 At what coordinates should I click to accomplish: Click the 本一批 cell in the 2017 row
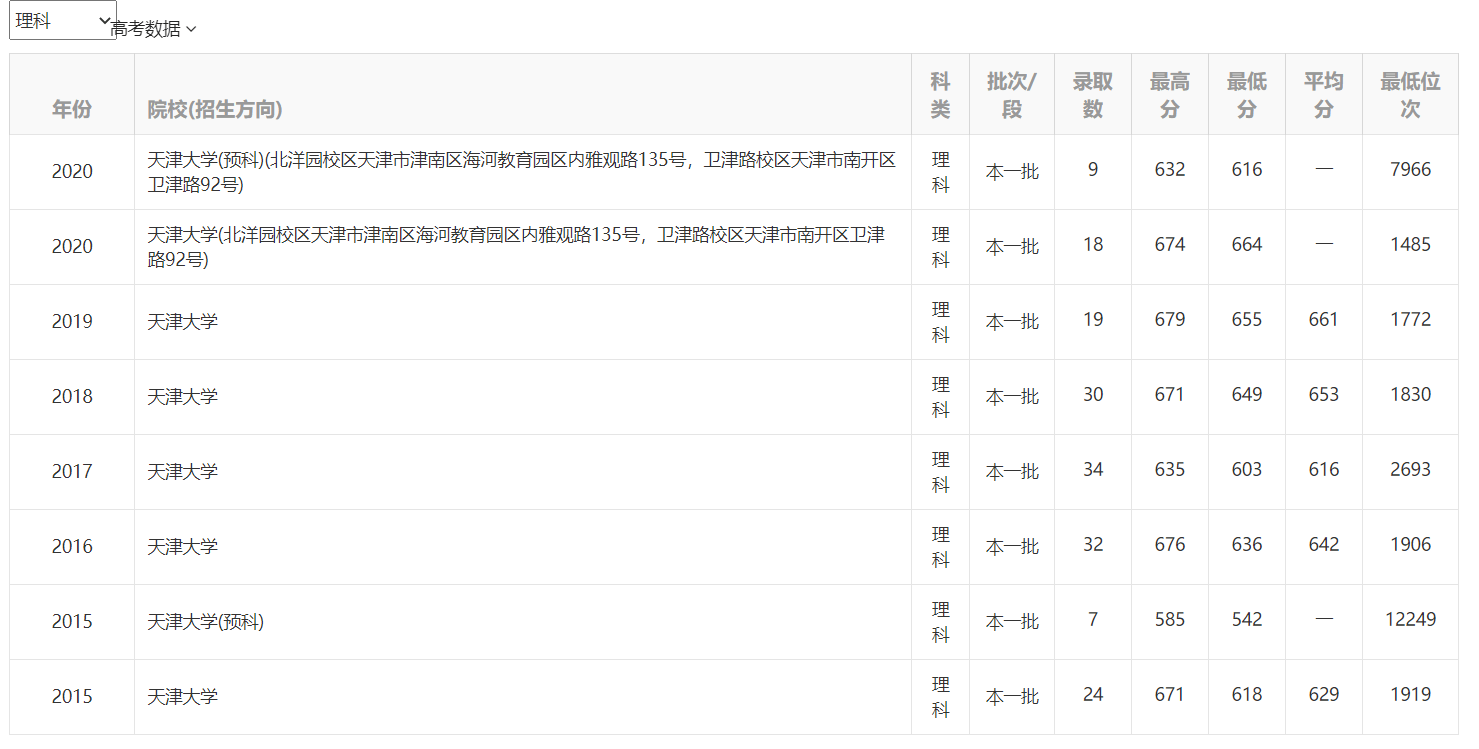[x=1012, y=471]
